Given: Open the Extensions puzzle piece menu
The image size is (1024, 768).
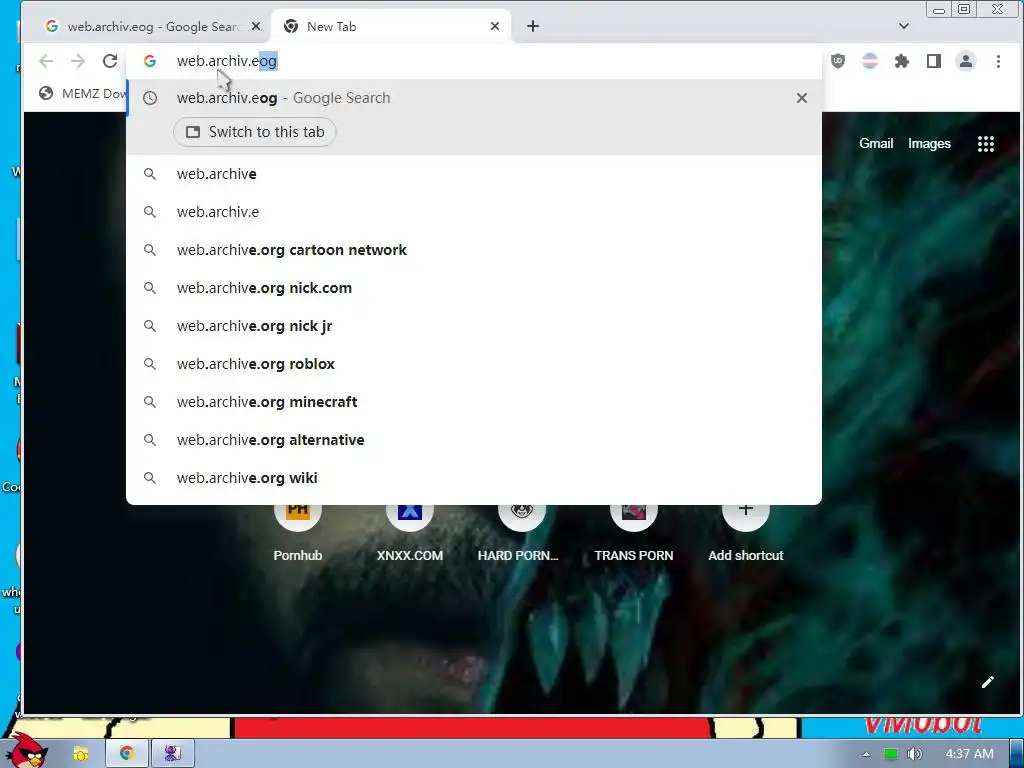Looking at the screenshot, I should 902,61.
